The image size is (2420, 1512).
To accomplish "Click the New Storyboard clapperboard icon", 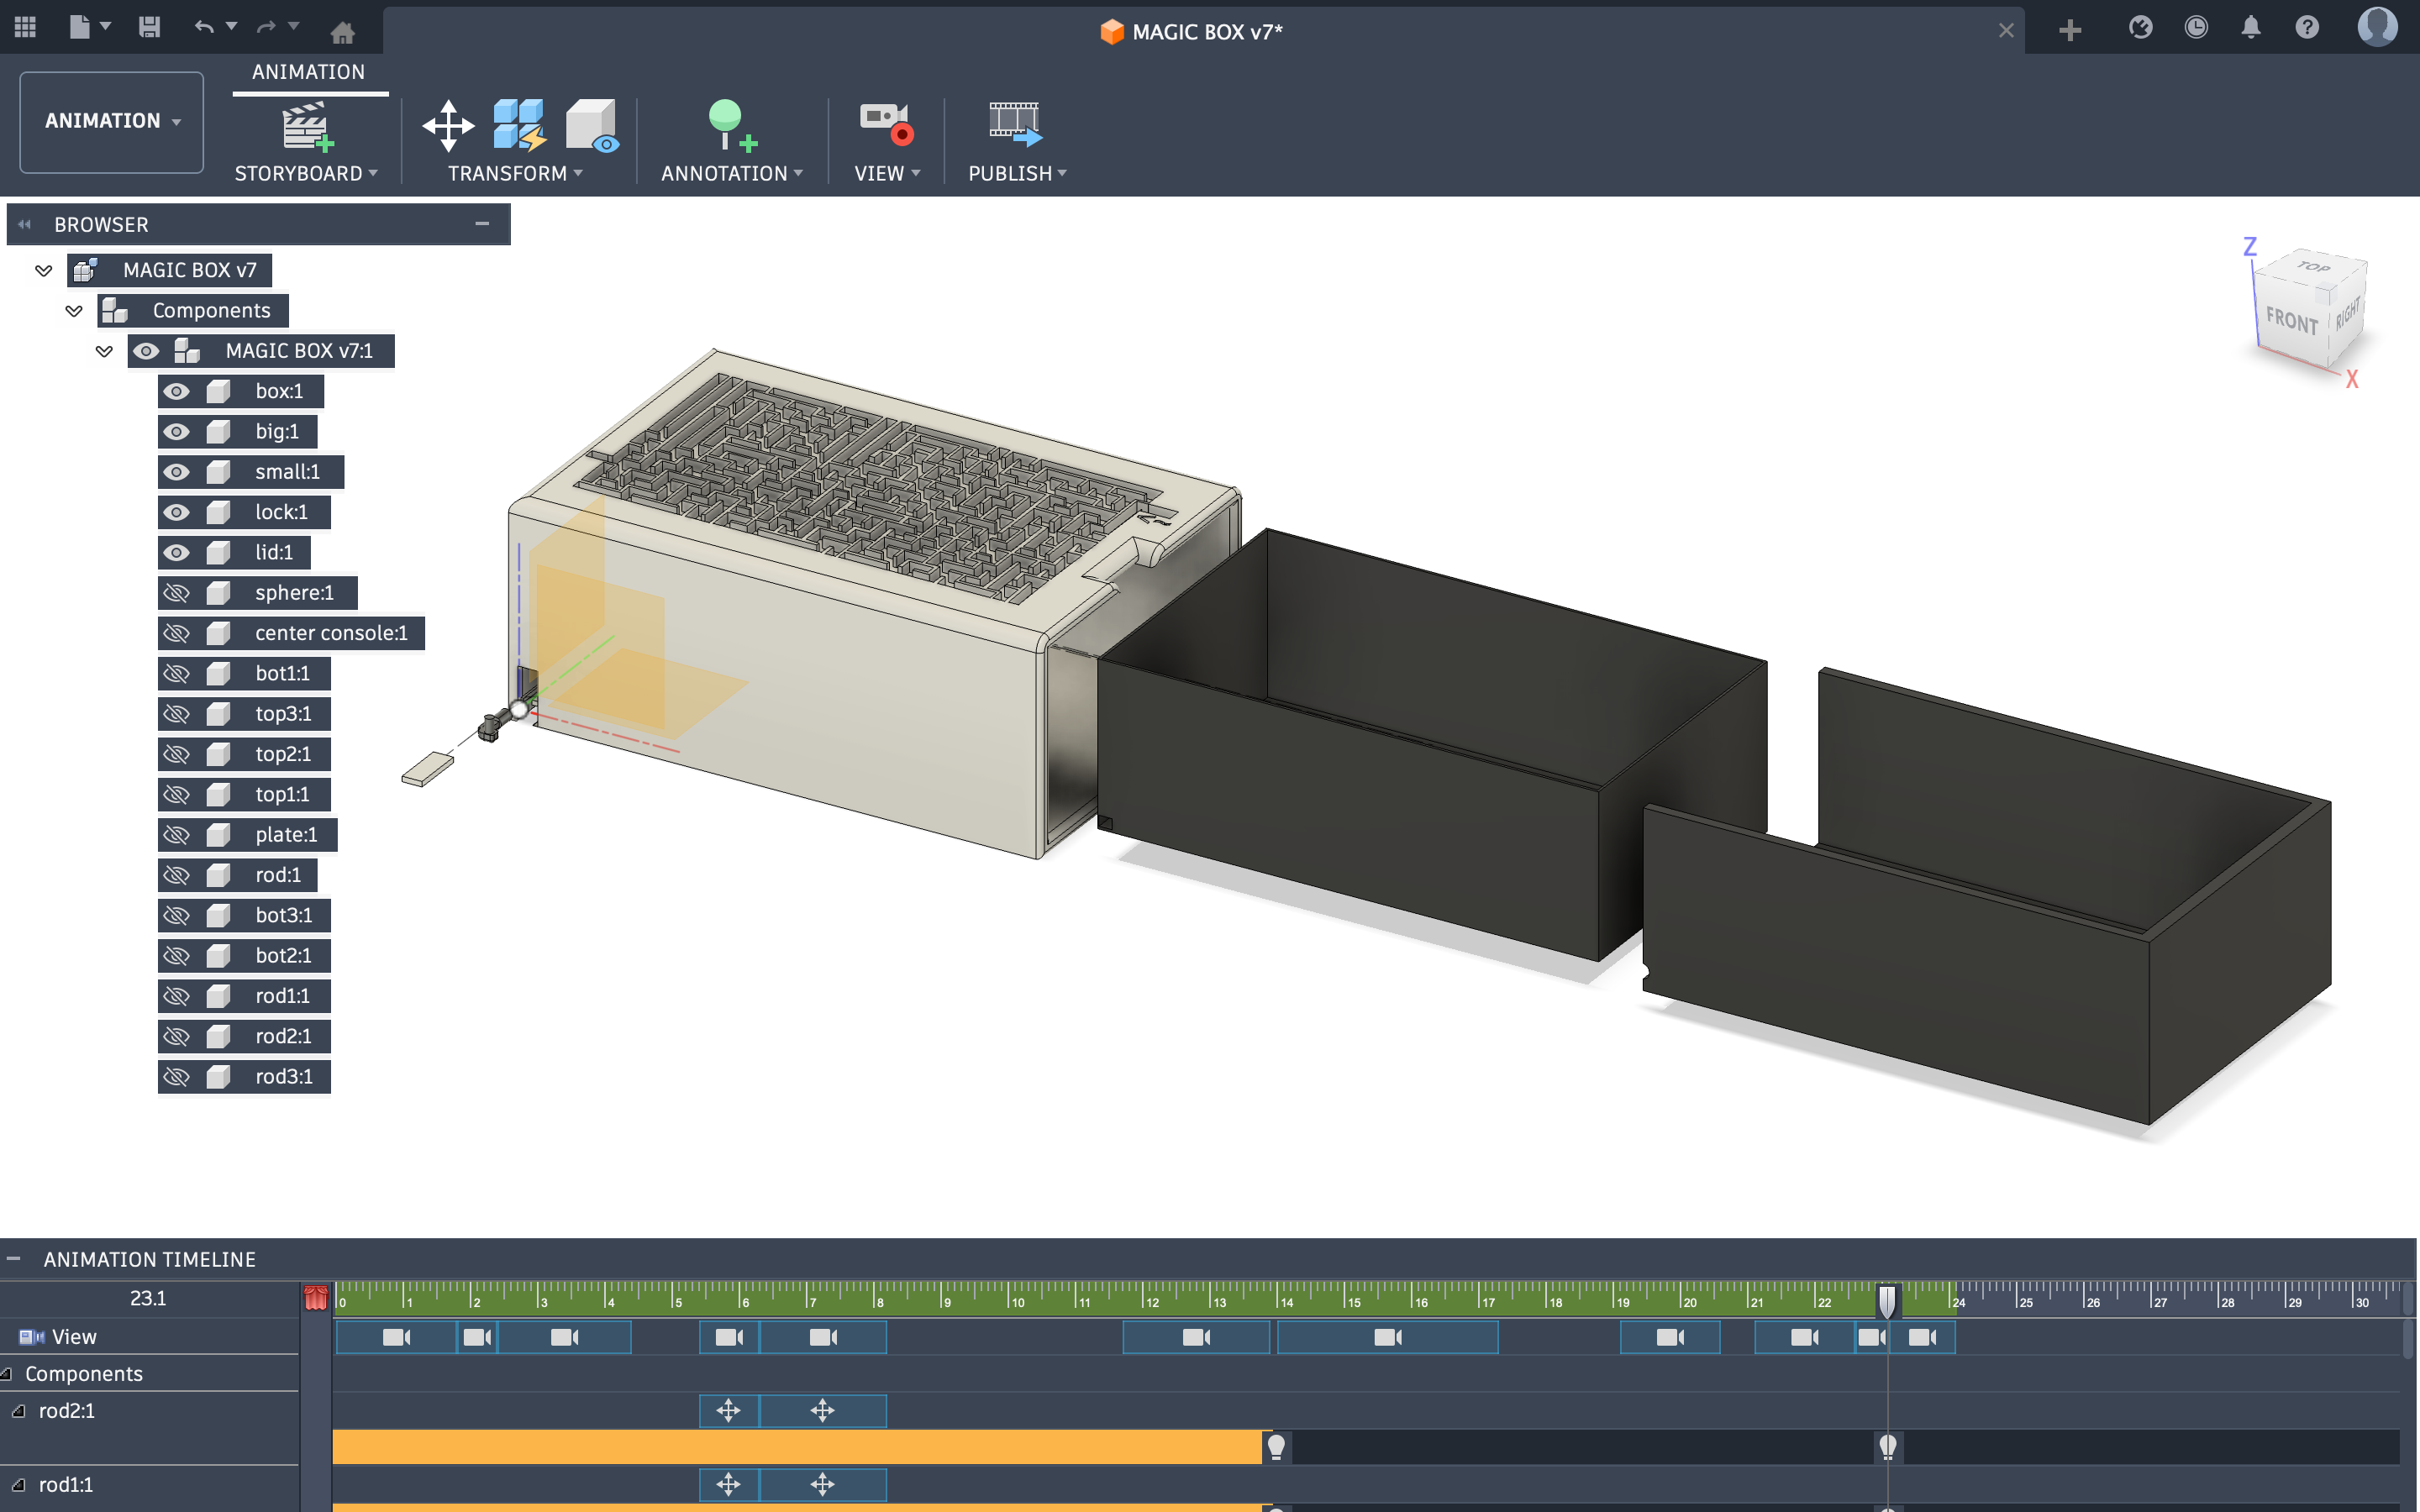I will pos(305,126).
